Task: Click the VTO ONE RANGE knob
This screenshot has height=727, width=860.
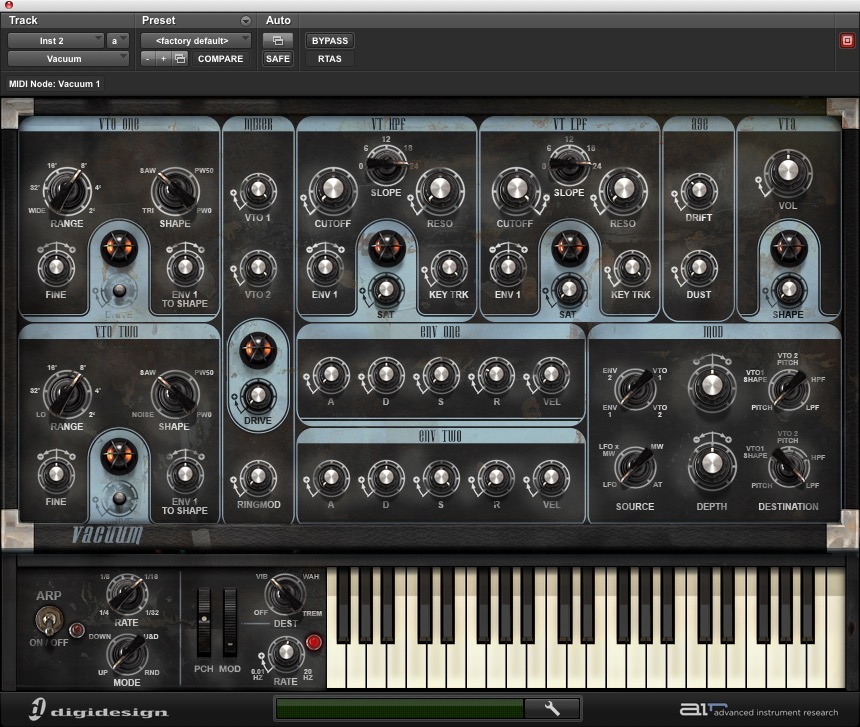Action: pos(67,190)
